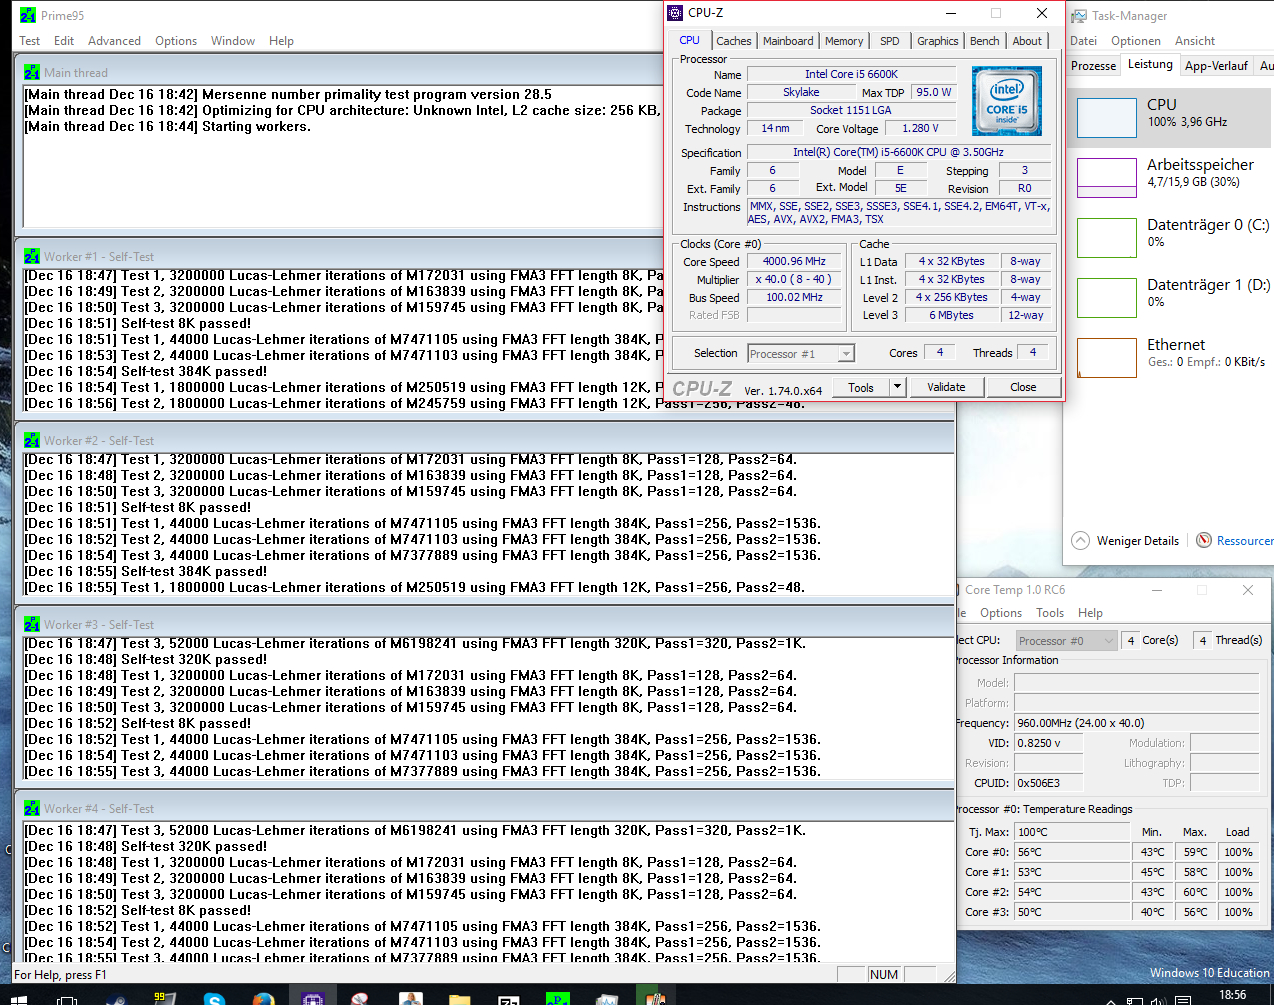Open the Processor #1 selection dropdown
1274x1005 pixels.
pos(801,354)
